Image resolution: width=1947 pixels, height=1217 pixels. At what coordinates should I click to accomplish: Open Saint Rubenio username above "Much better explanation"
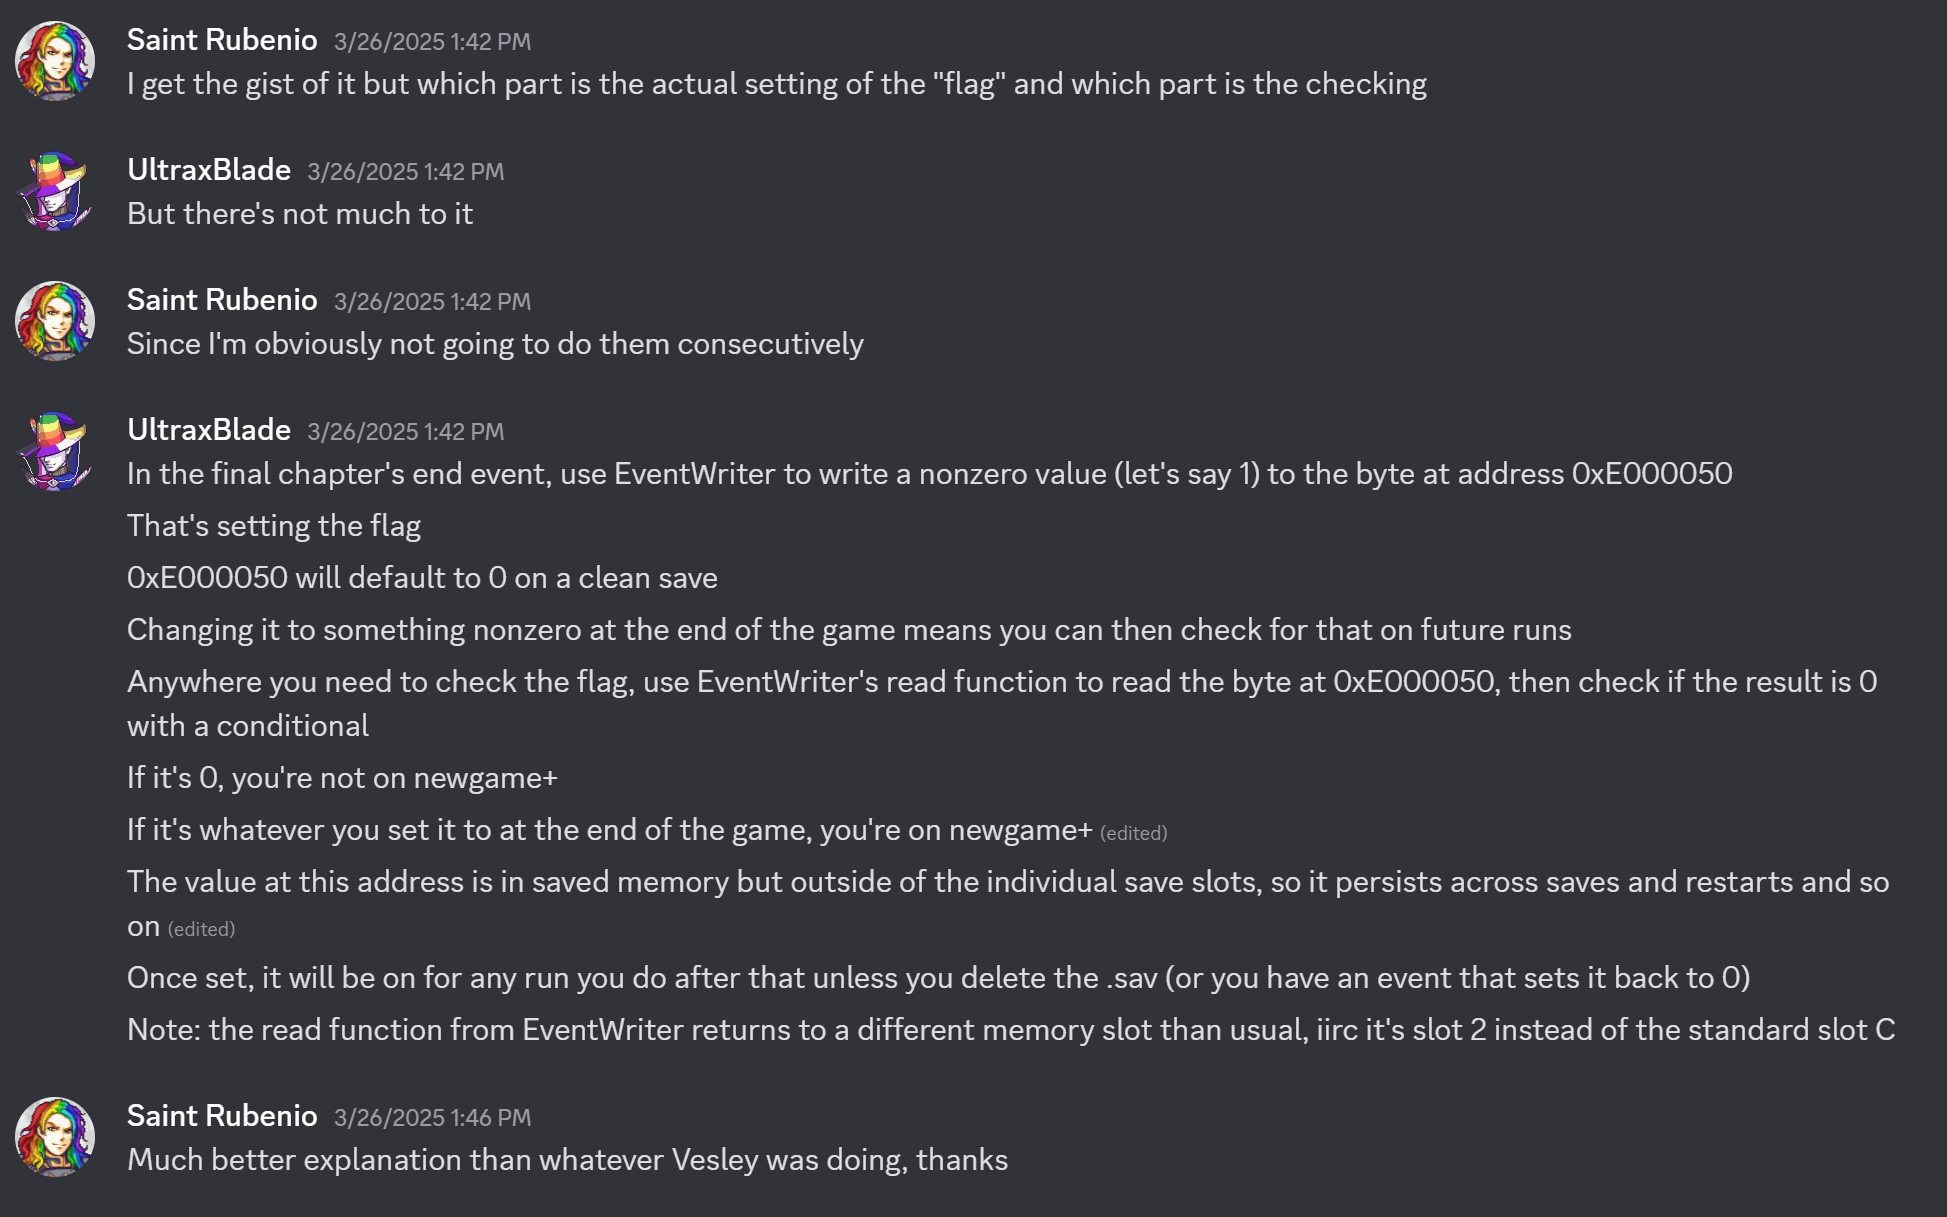coord(222,1116)
